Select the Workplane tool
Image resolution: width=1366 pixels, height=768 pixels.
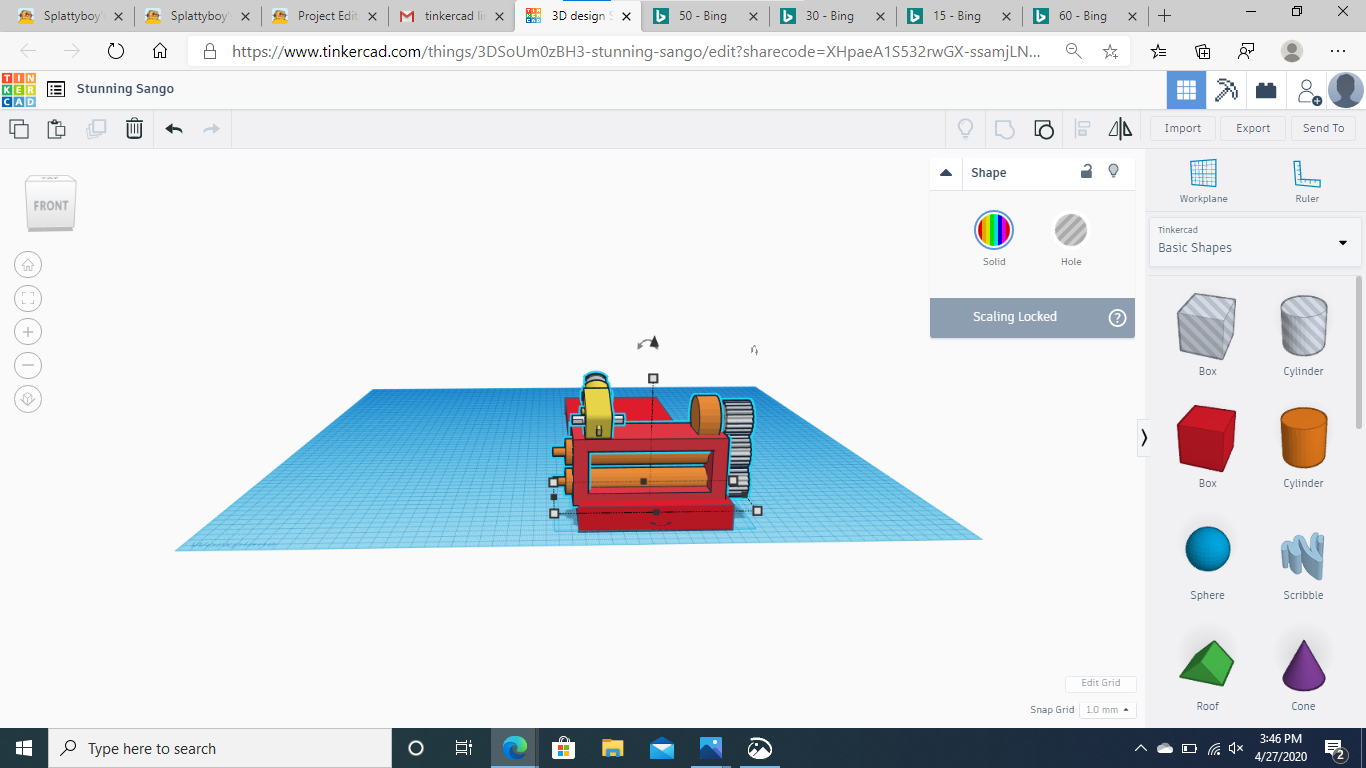coord(1203,181)
